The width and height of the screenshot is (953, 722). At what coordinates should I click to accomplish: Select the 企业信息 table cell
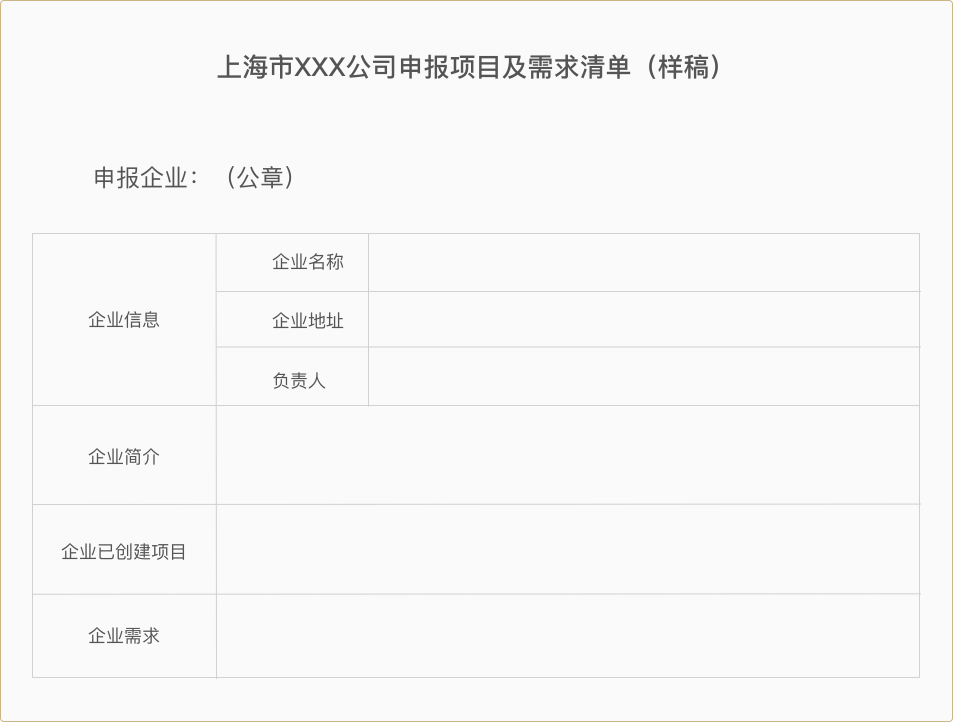124,320
